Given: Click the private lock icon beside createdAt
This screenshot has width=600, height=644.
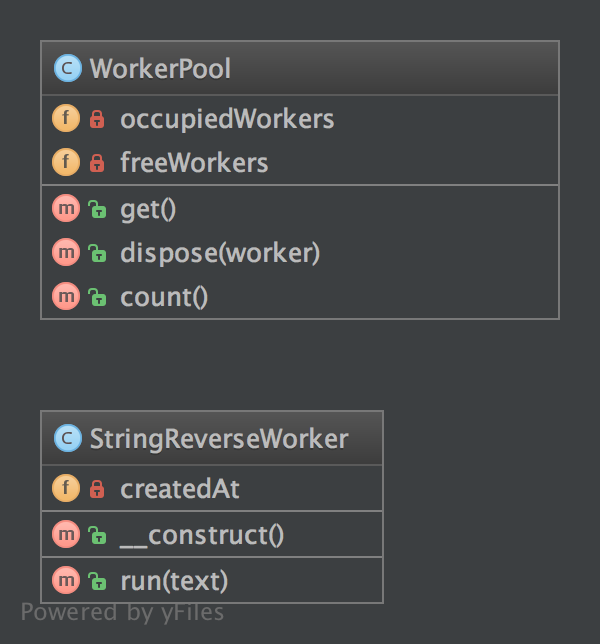Looking at the screenshot, I should pos(97,489).
